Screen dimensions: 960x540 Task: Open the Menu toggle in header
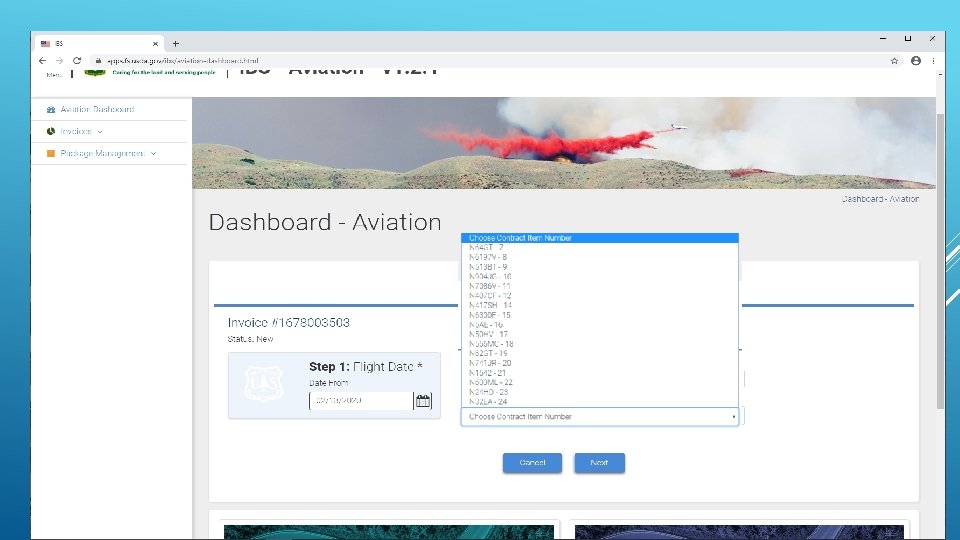click(x=54, y=74)
